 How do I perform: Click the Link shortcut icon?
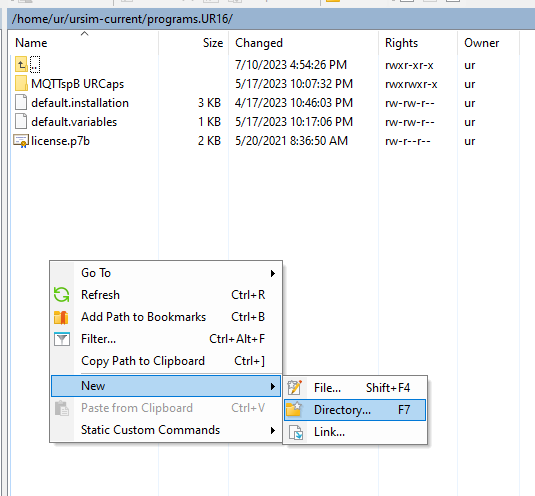(x=295, y=432)
